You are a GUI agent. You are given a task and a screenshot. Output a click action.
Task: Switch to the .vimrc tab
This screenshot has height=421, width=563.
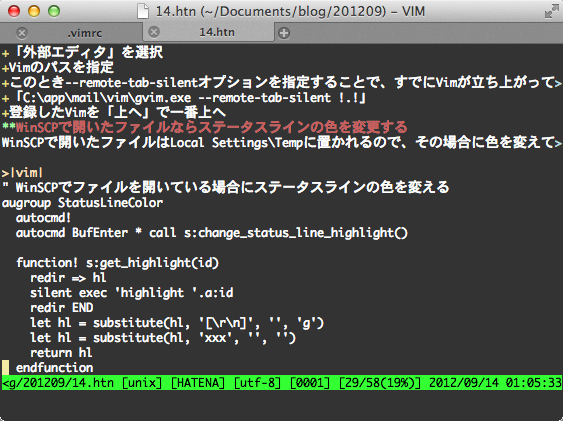coord(85,33)
